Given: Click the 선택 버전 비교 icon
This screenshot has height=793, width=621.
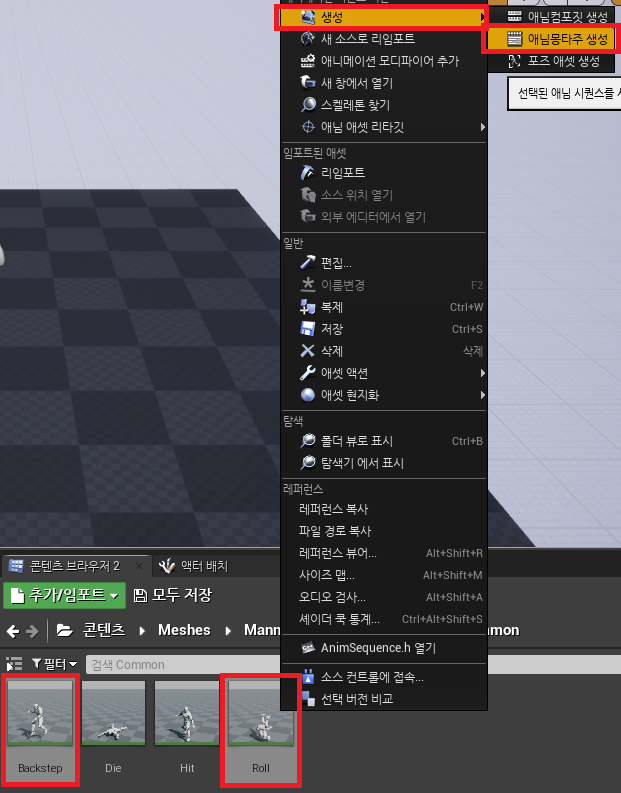Looking at the screenshot, I should pyautogui.click(x=308, y=698).
